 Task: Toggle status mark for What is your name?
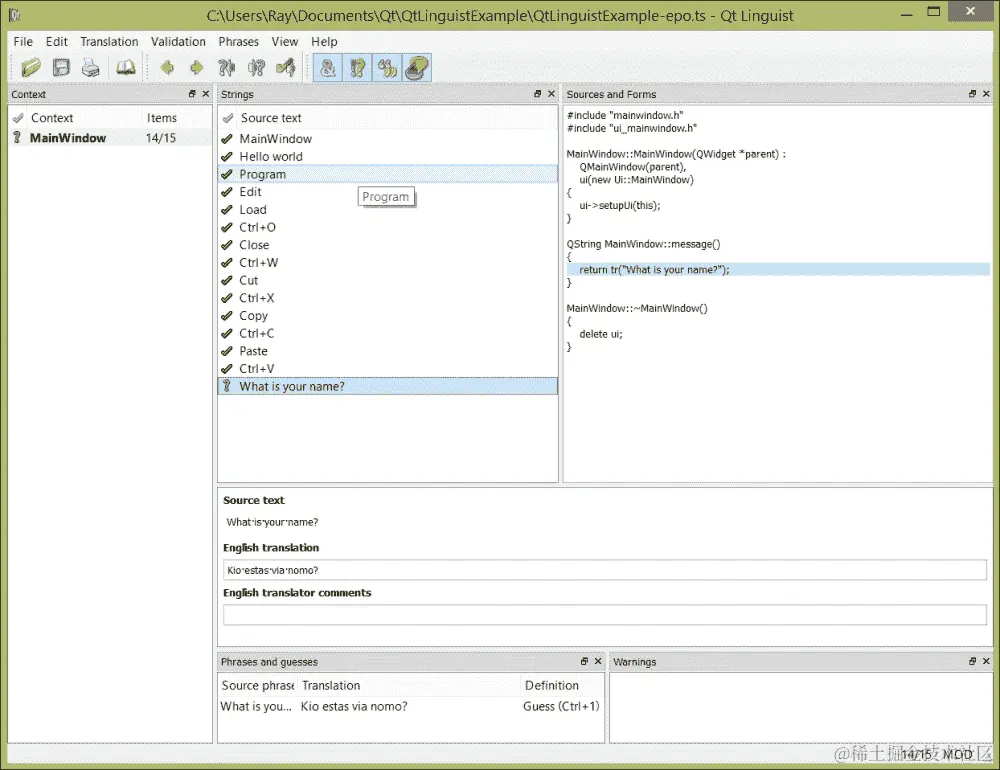tap(226, 386)
